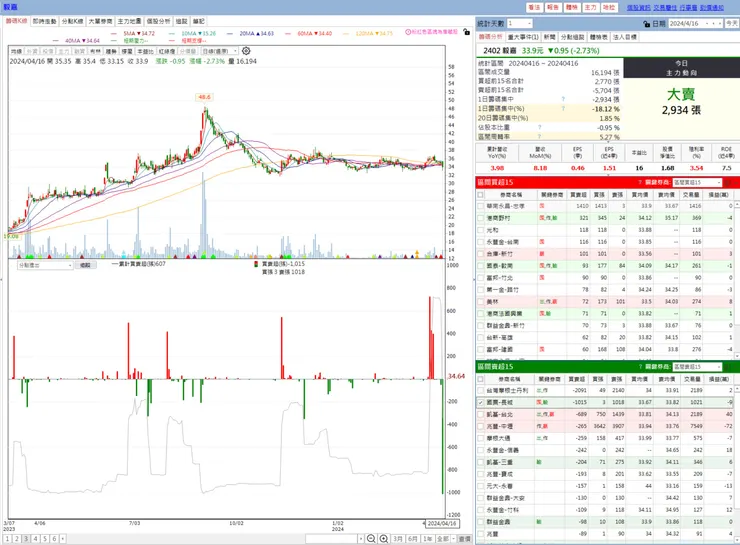Switch to 個股分析 tab
This screenshot has width=740, height=545.
point(158,21)
